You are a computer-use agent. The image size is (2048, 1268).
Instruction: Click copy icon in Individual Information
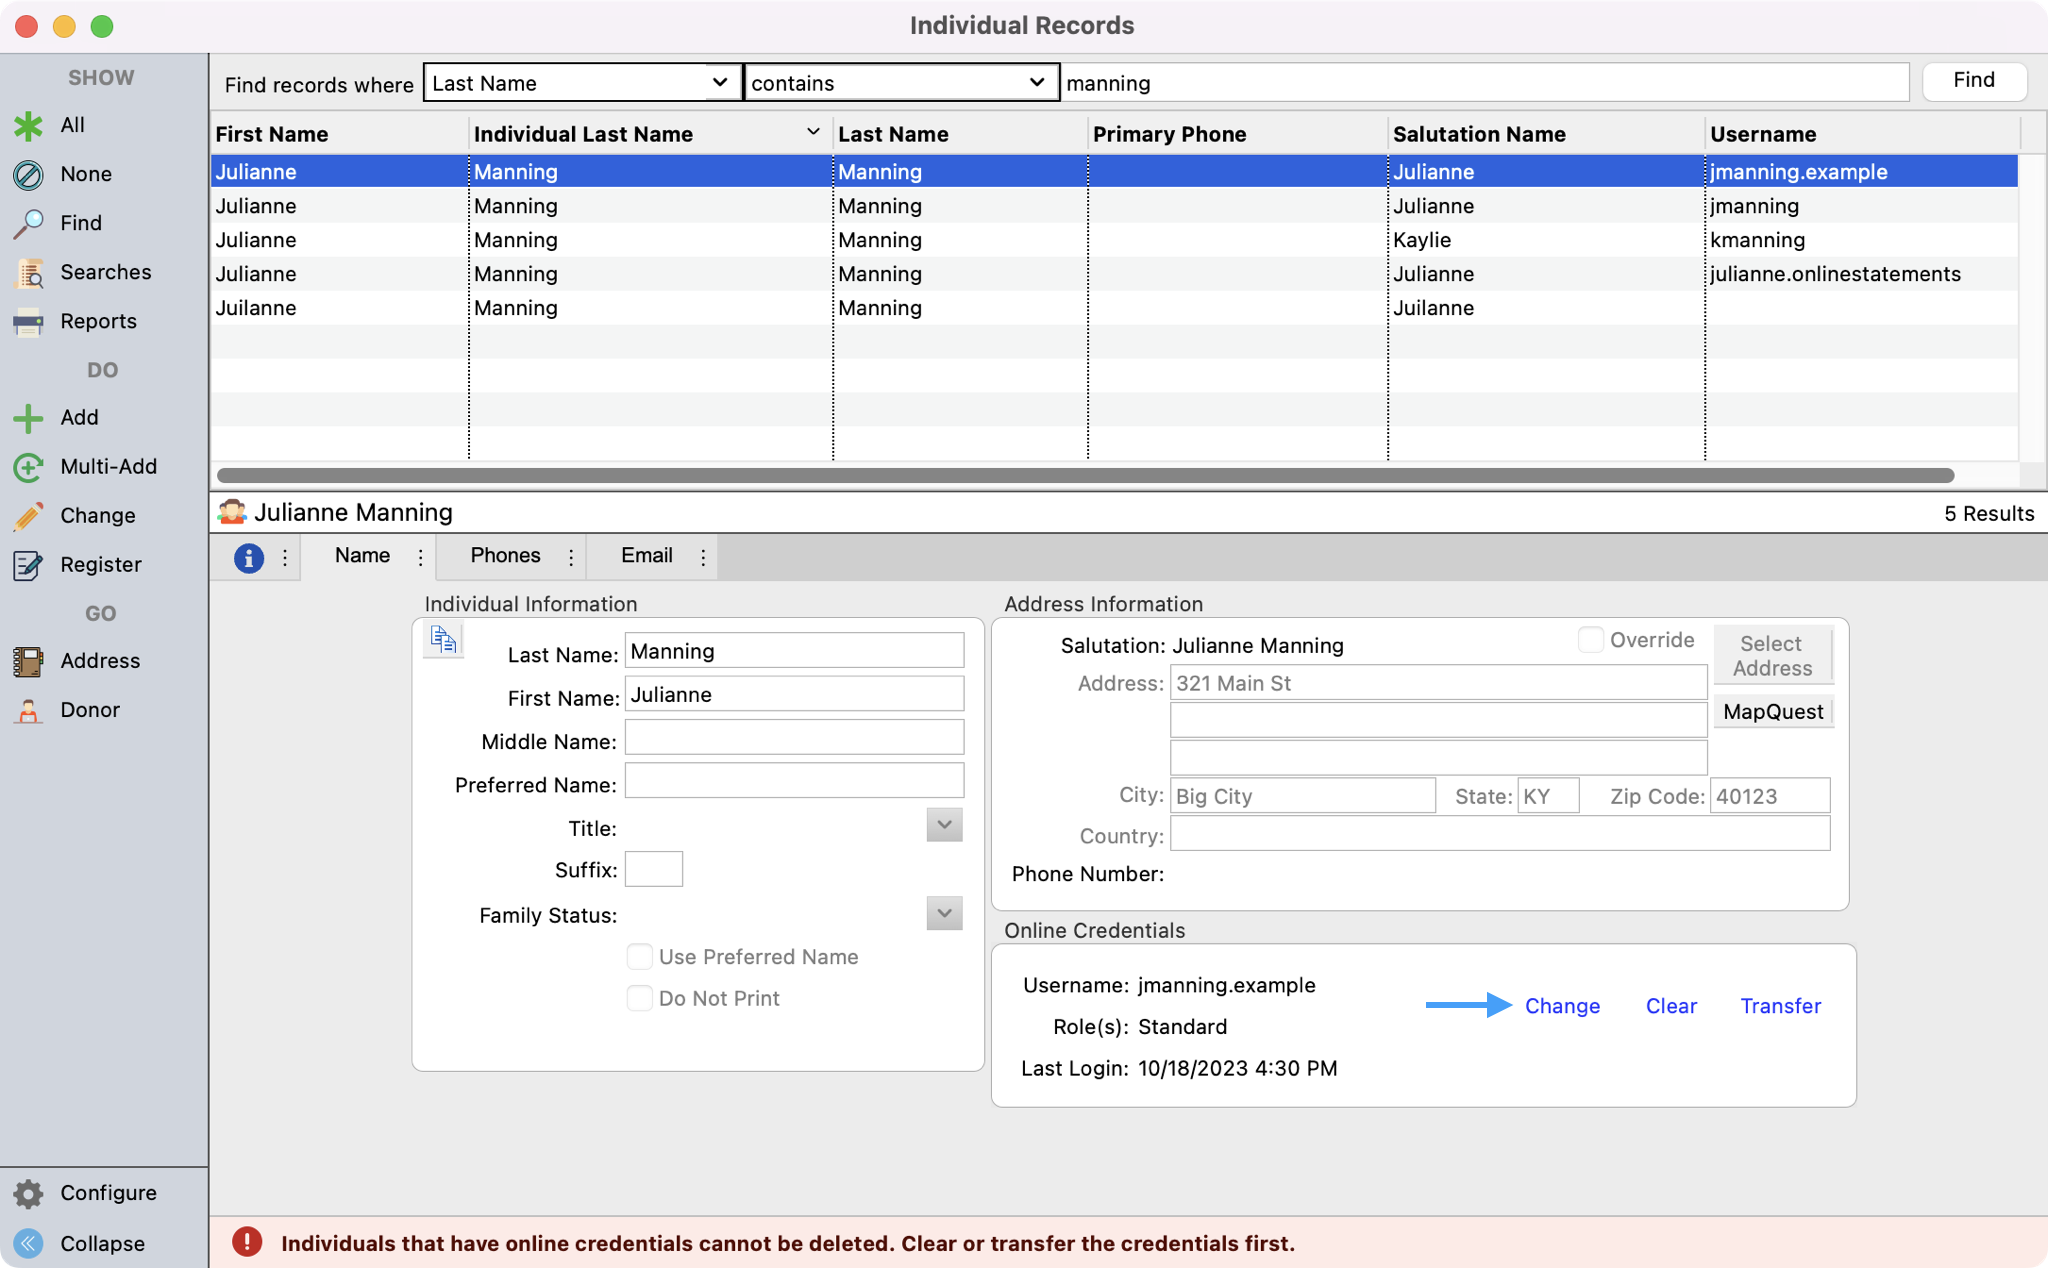pos(443,639)
